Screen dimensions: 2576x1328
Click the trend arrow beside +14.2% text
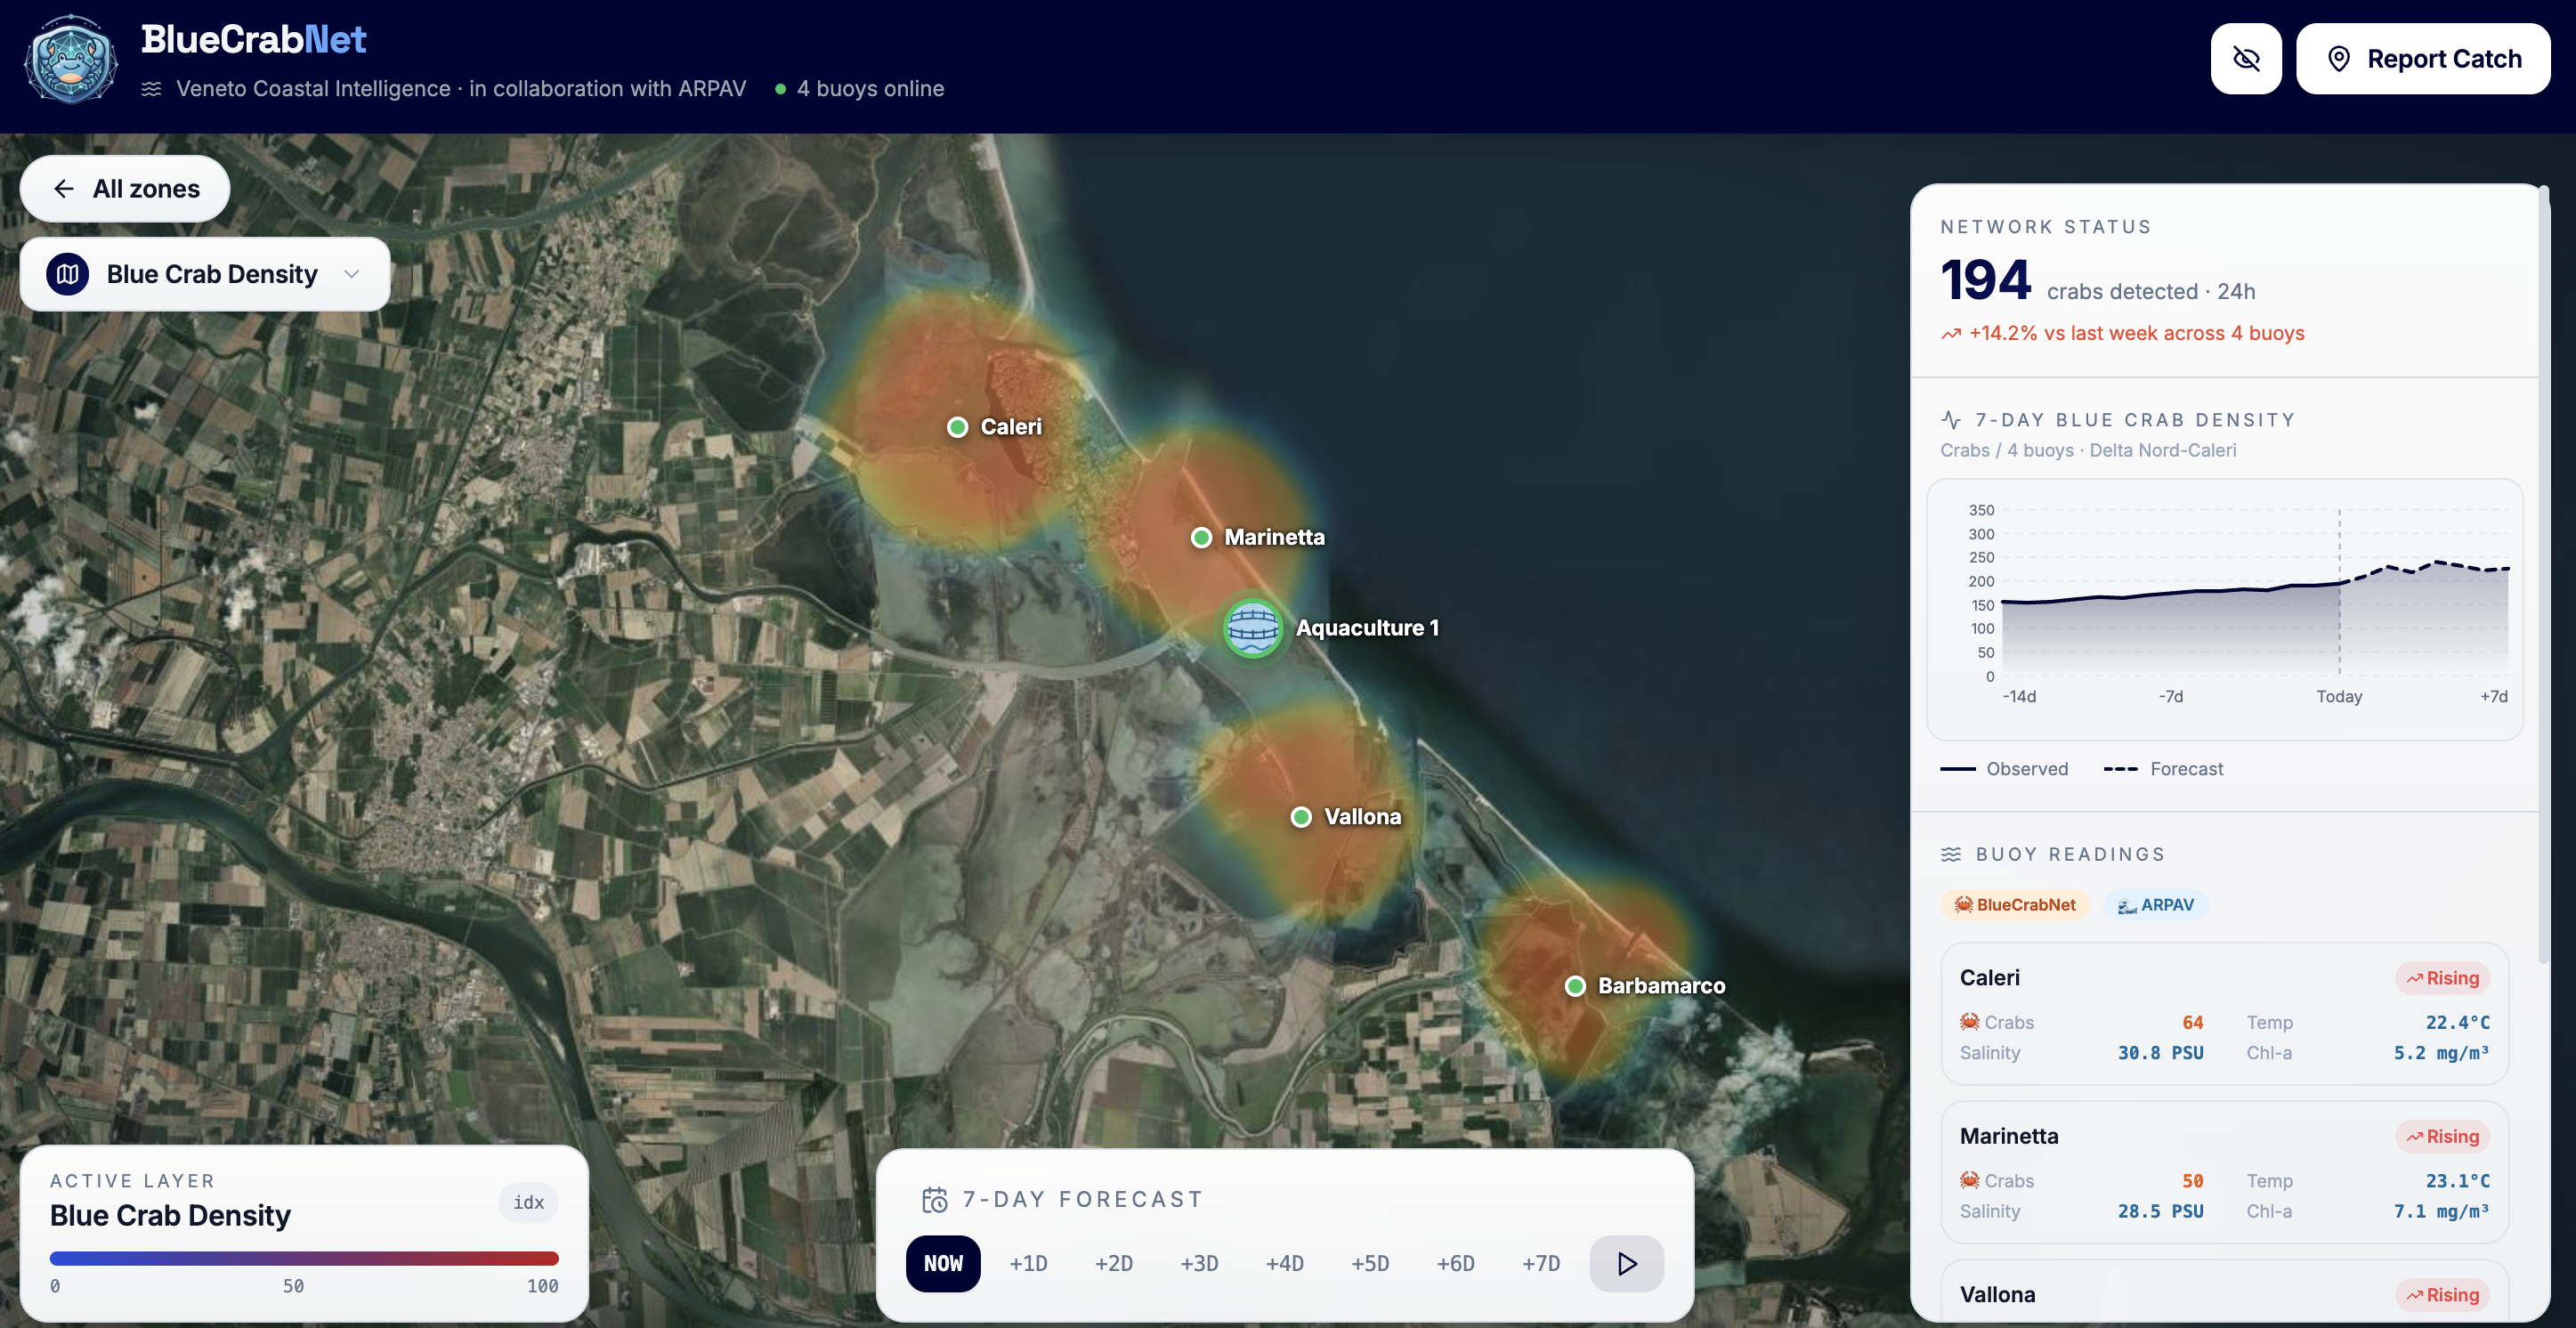(x=1951, y=334)
